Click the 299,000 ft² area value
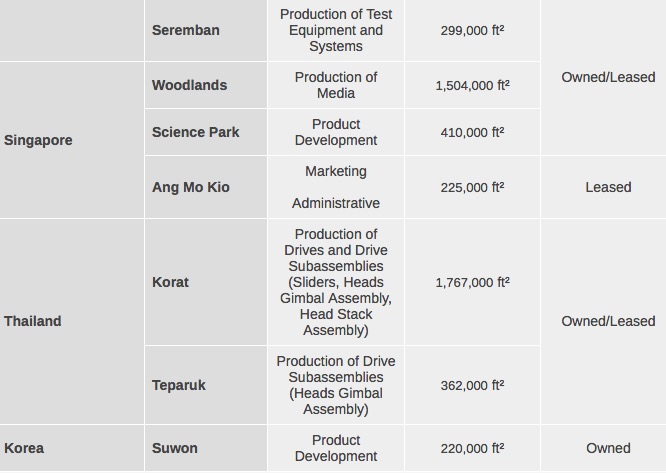This screenshot has height=473, width=666. click(x=472, y=30)
